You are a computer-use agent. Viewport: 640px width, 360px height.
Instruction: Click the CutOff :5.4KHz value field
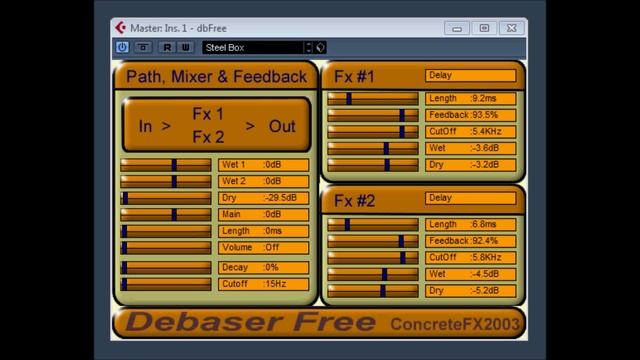470,131
